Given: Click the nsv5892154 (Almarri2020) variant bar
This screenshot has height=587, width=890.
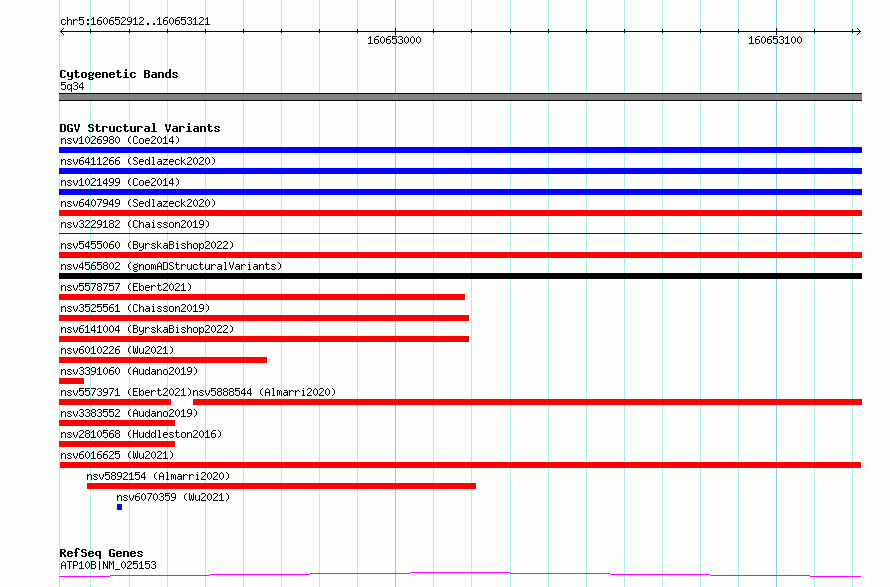Looking at the screenshot, I should click(x=281, y=486).
